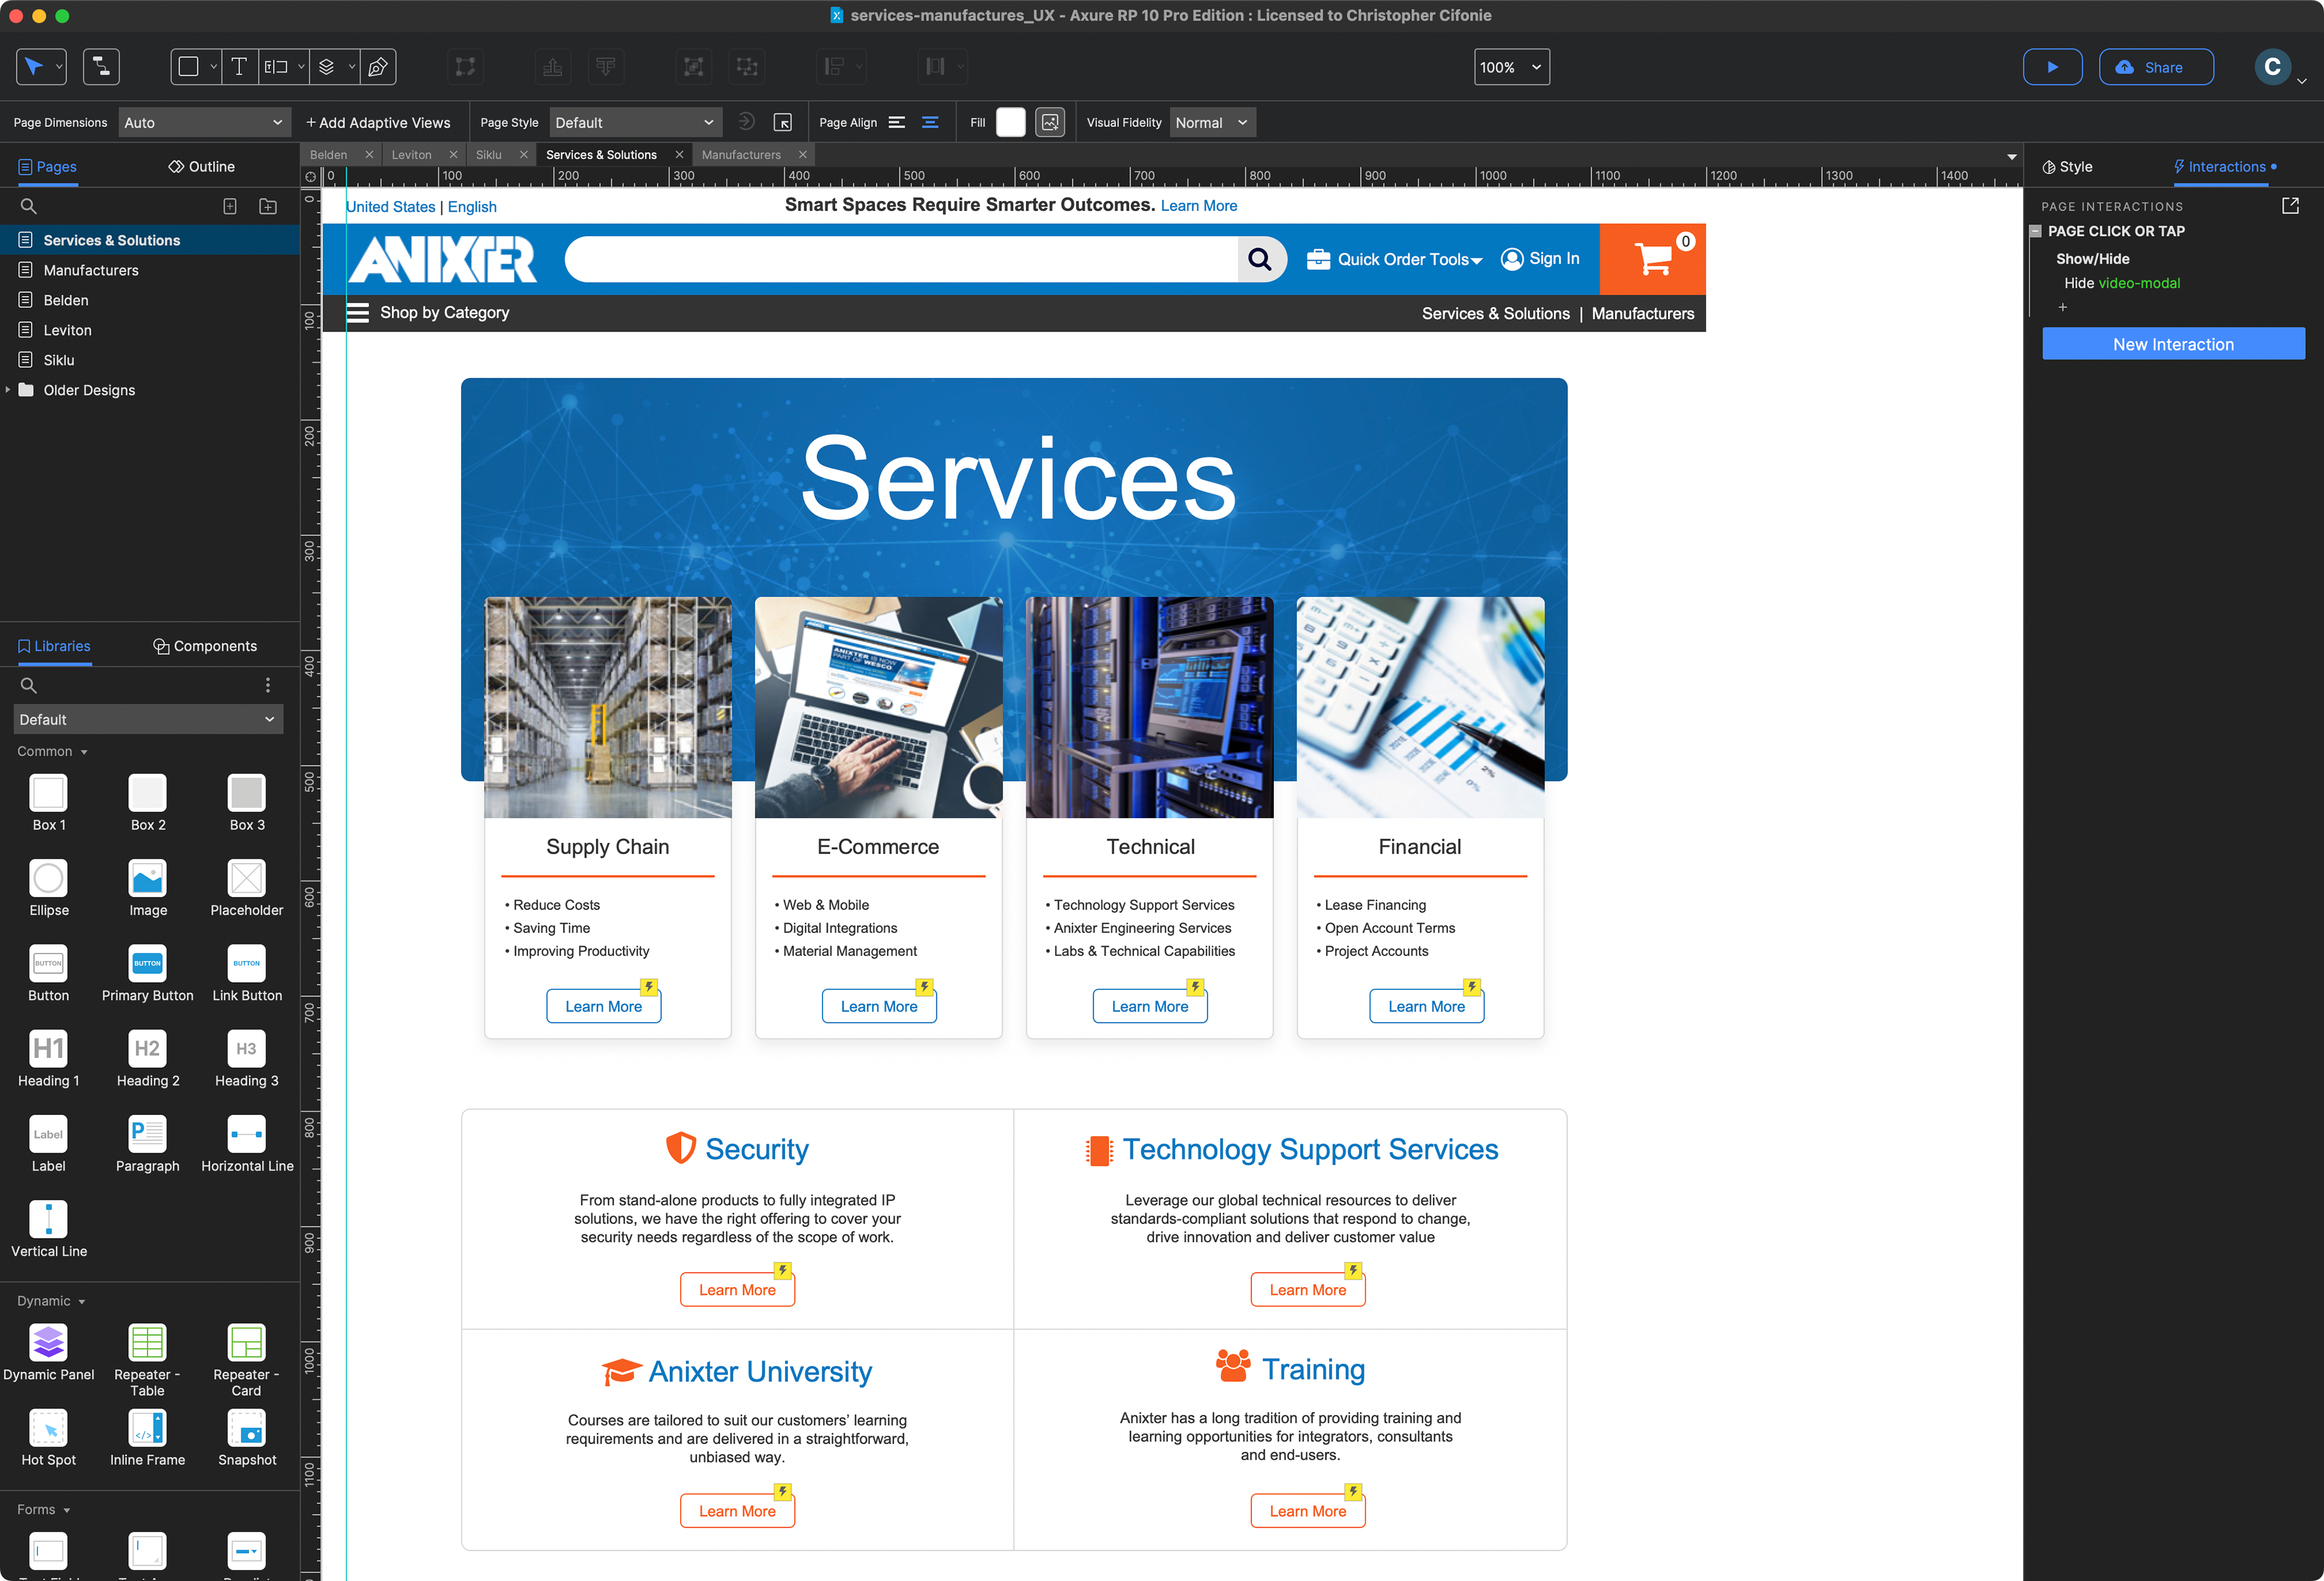Click the add action plus sign

click(2062, 308)
